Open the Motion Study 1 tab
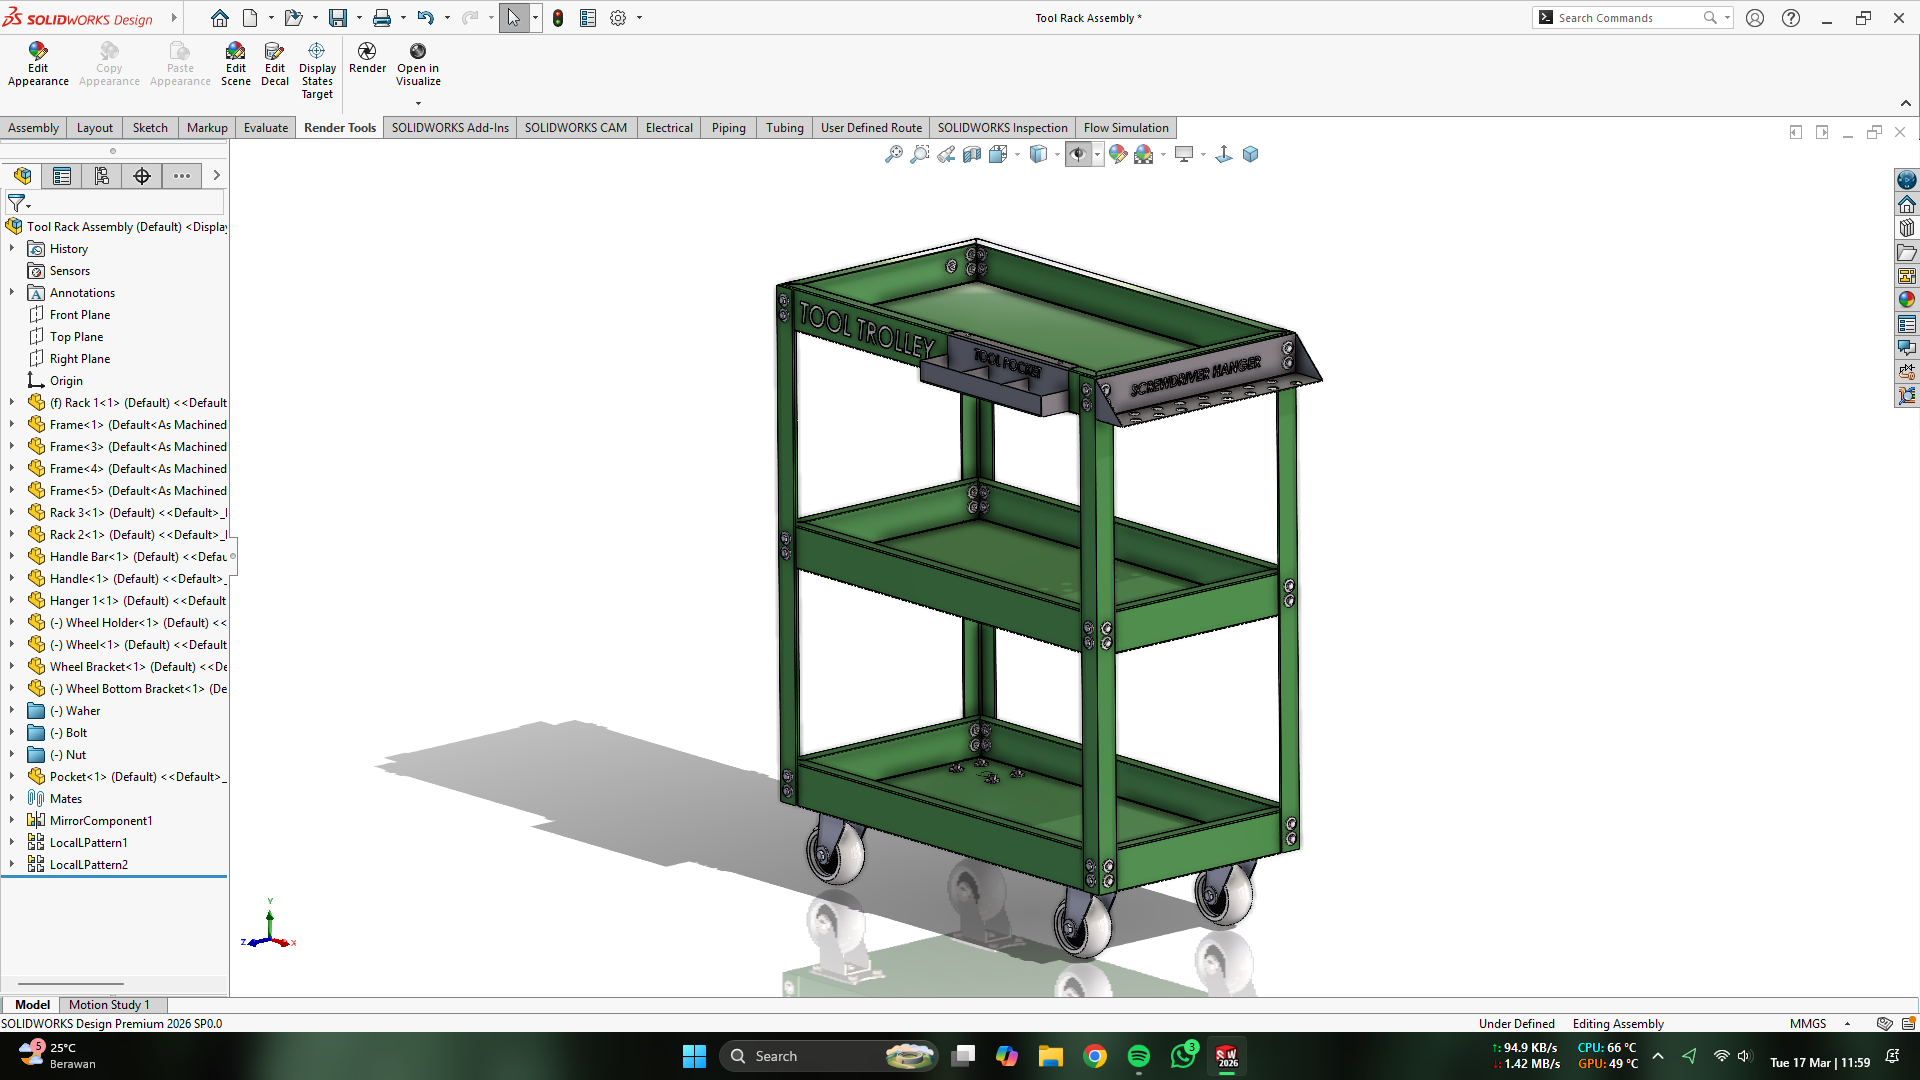The width and height of the screenshot is (1920, 1080). click(x=109, y=1004)
